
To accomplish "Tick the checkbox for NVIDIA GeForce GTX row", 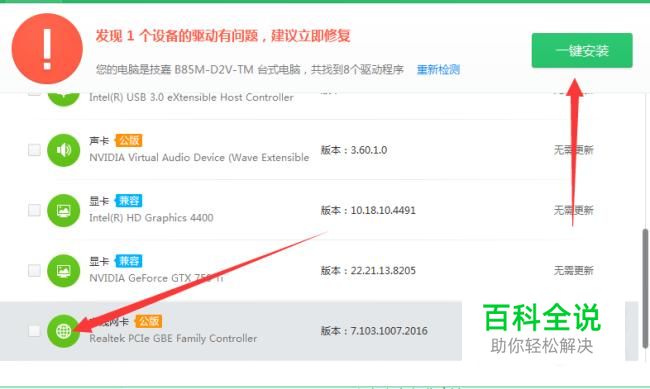I will coord(34,270).
